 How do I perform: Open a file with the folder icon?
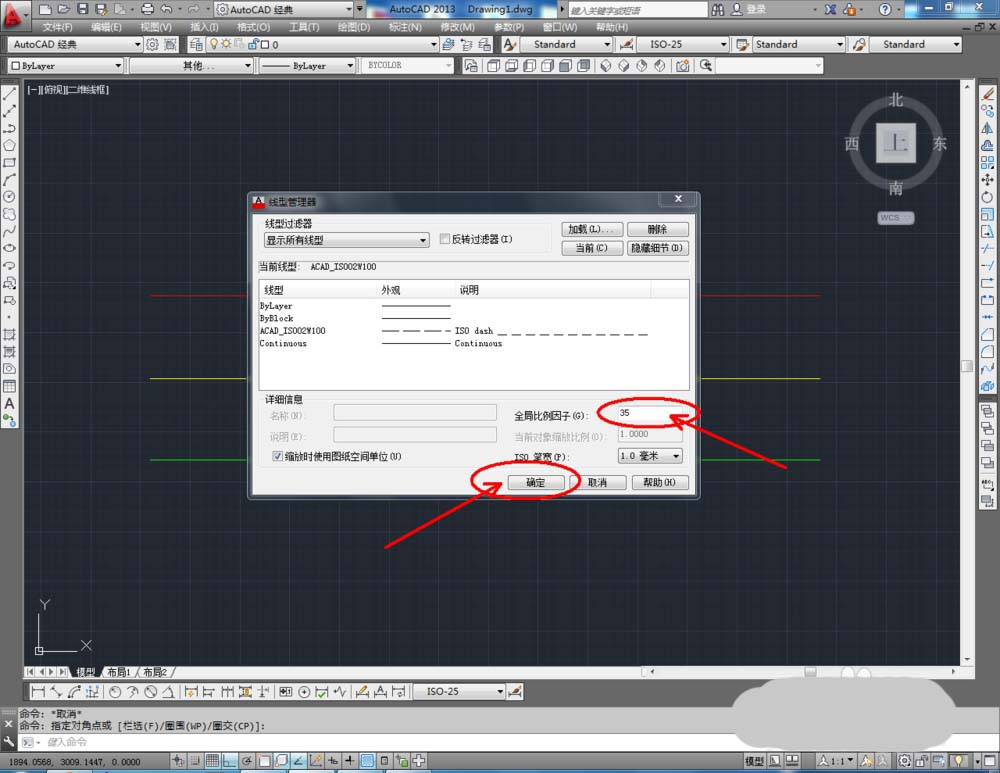point(62,9)
